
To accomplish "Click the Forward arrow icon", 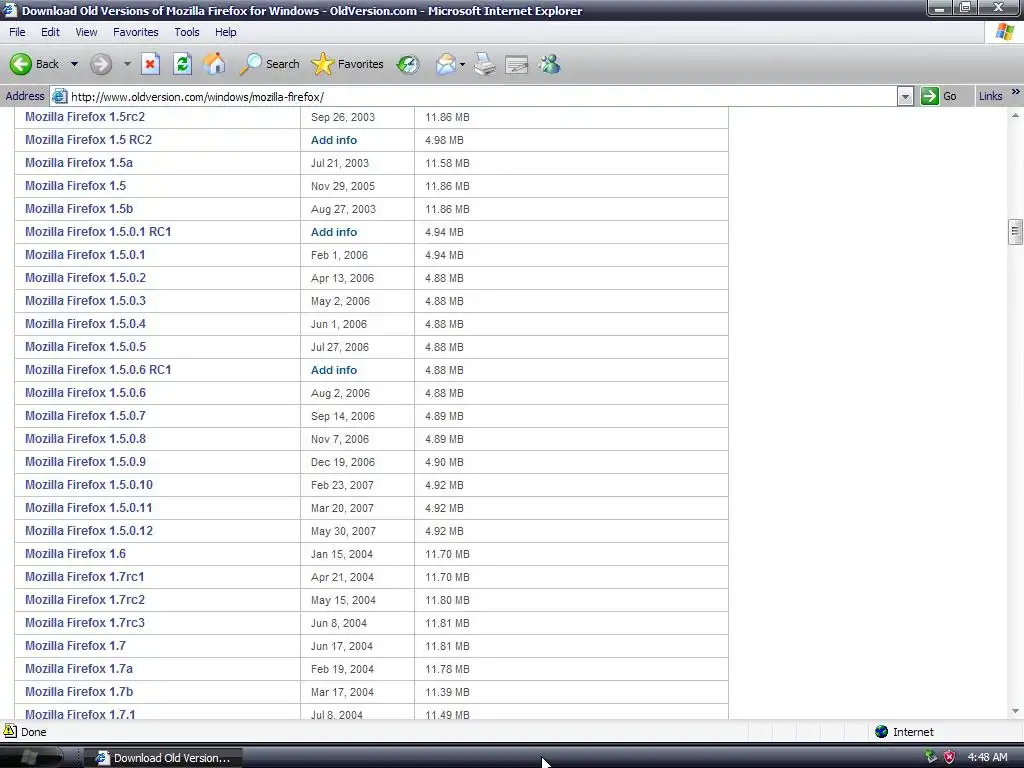I will tap(101, 64).
